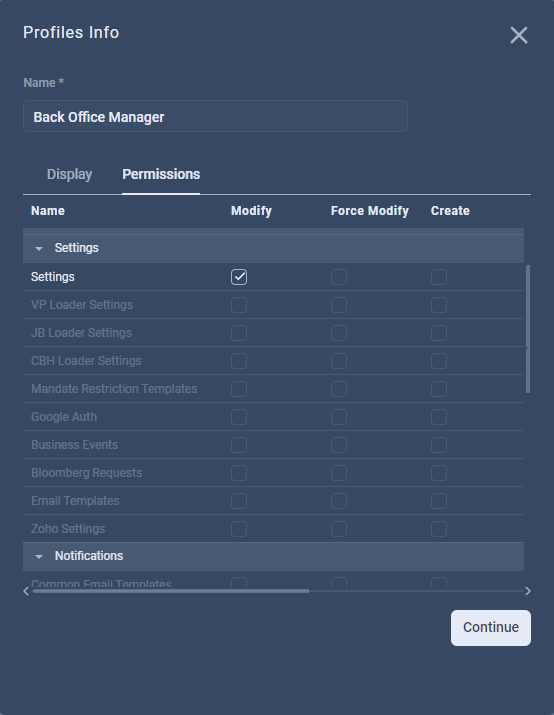Check Modify for Mandate Restriction Templates

(239, 389)
